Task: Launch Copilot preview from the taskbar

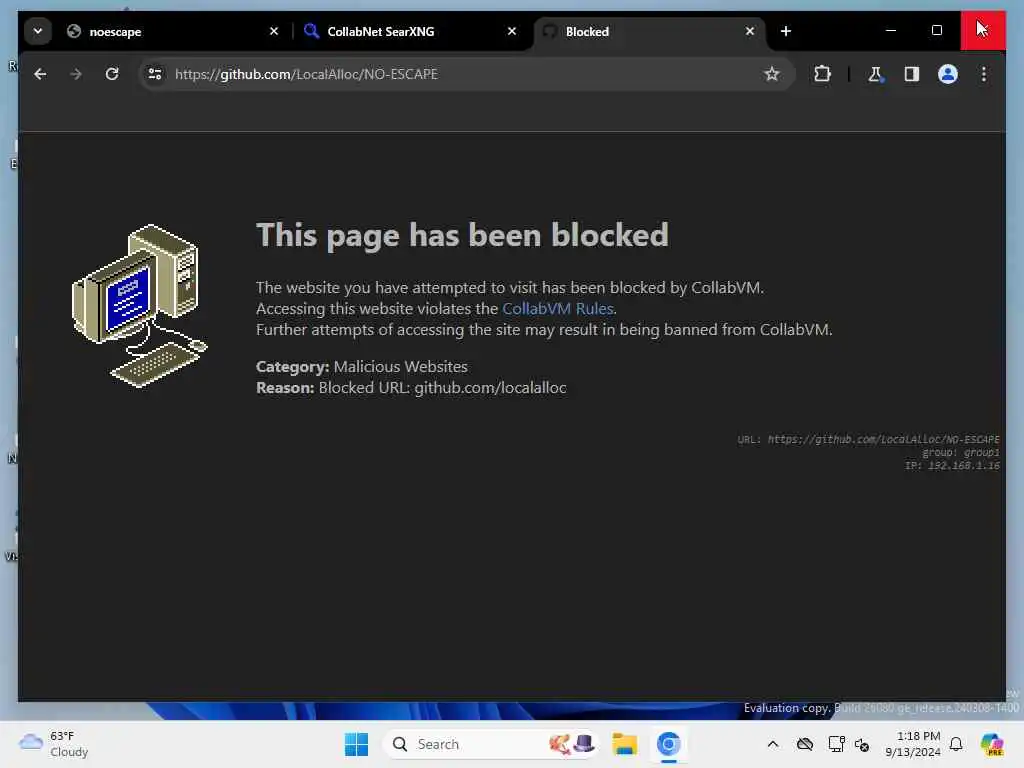Action: [x=991, y=744]
